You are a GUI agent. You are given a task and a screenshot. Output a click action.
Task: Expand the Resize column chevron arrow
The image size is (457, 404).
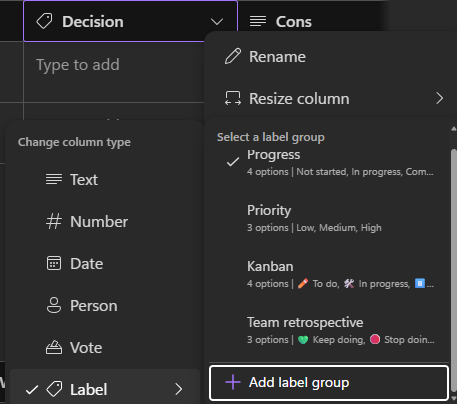pos(440,98)
